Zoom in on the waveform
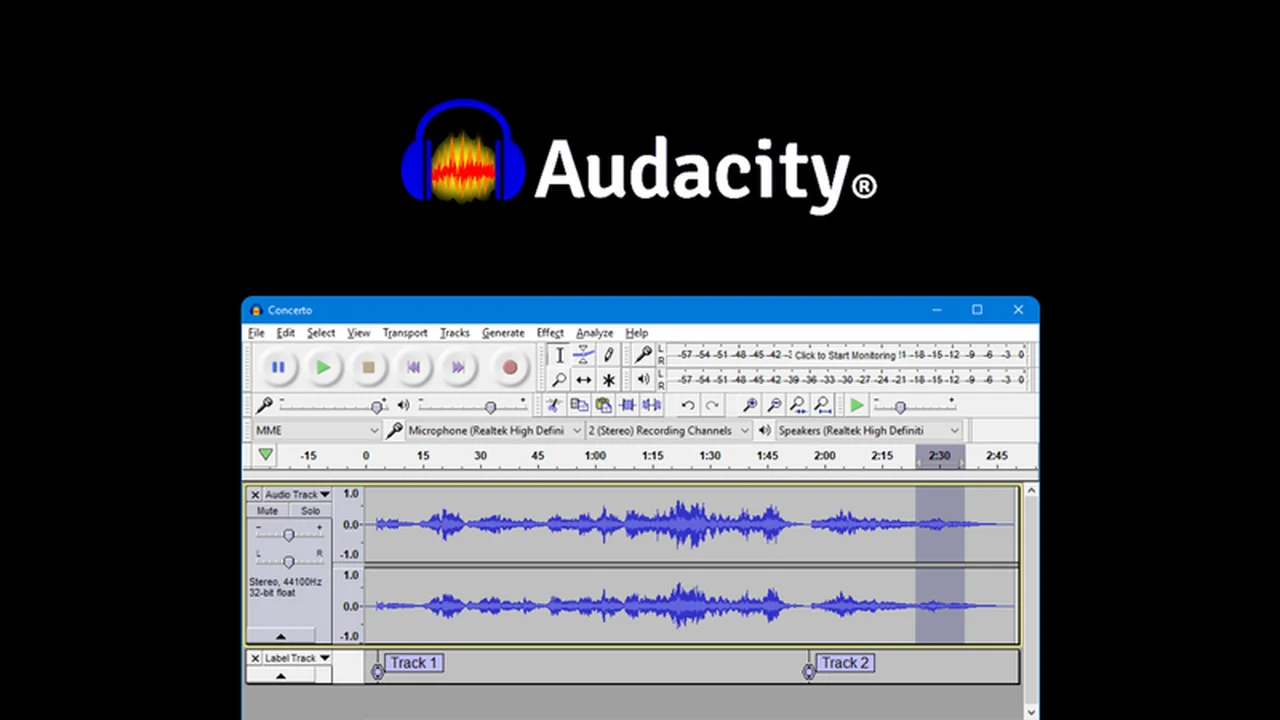The height and width of the screenshot is (720, 1280). click(749, 405)
